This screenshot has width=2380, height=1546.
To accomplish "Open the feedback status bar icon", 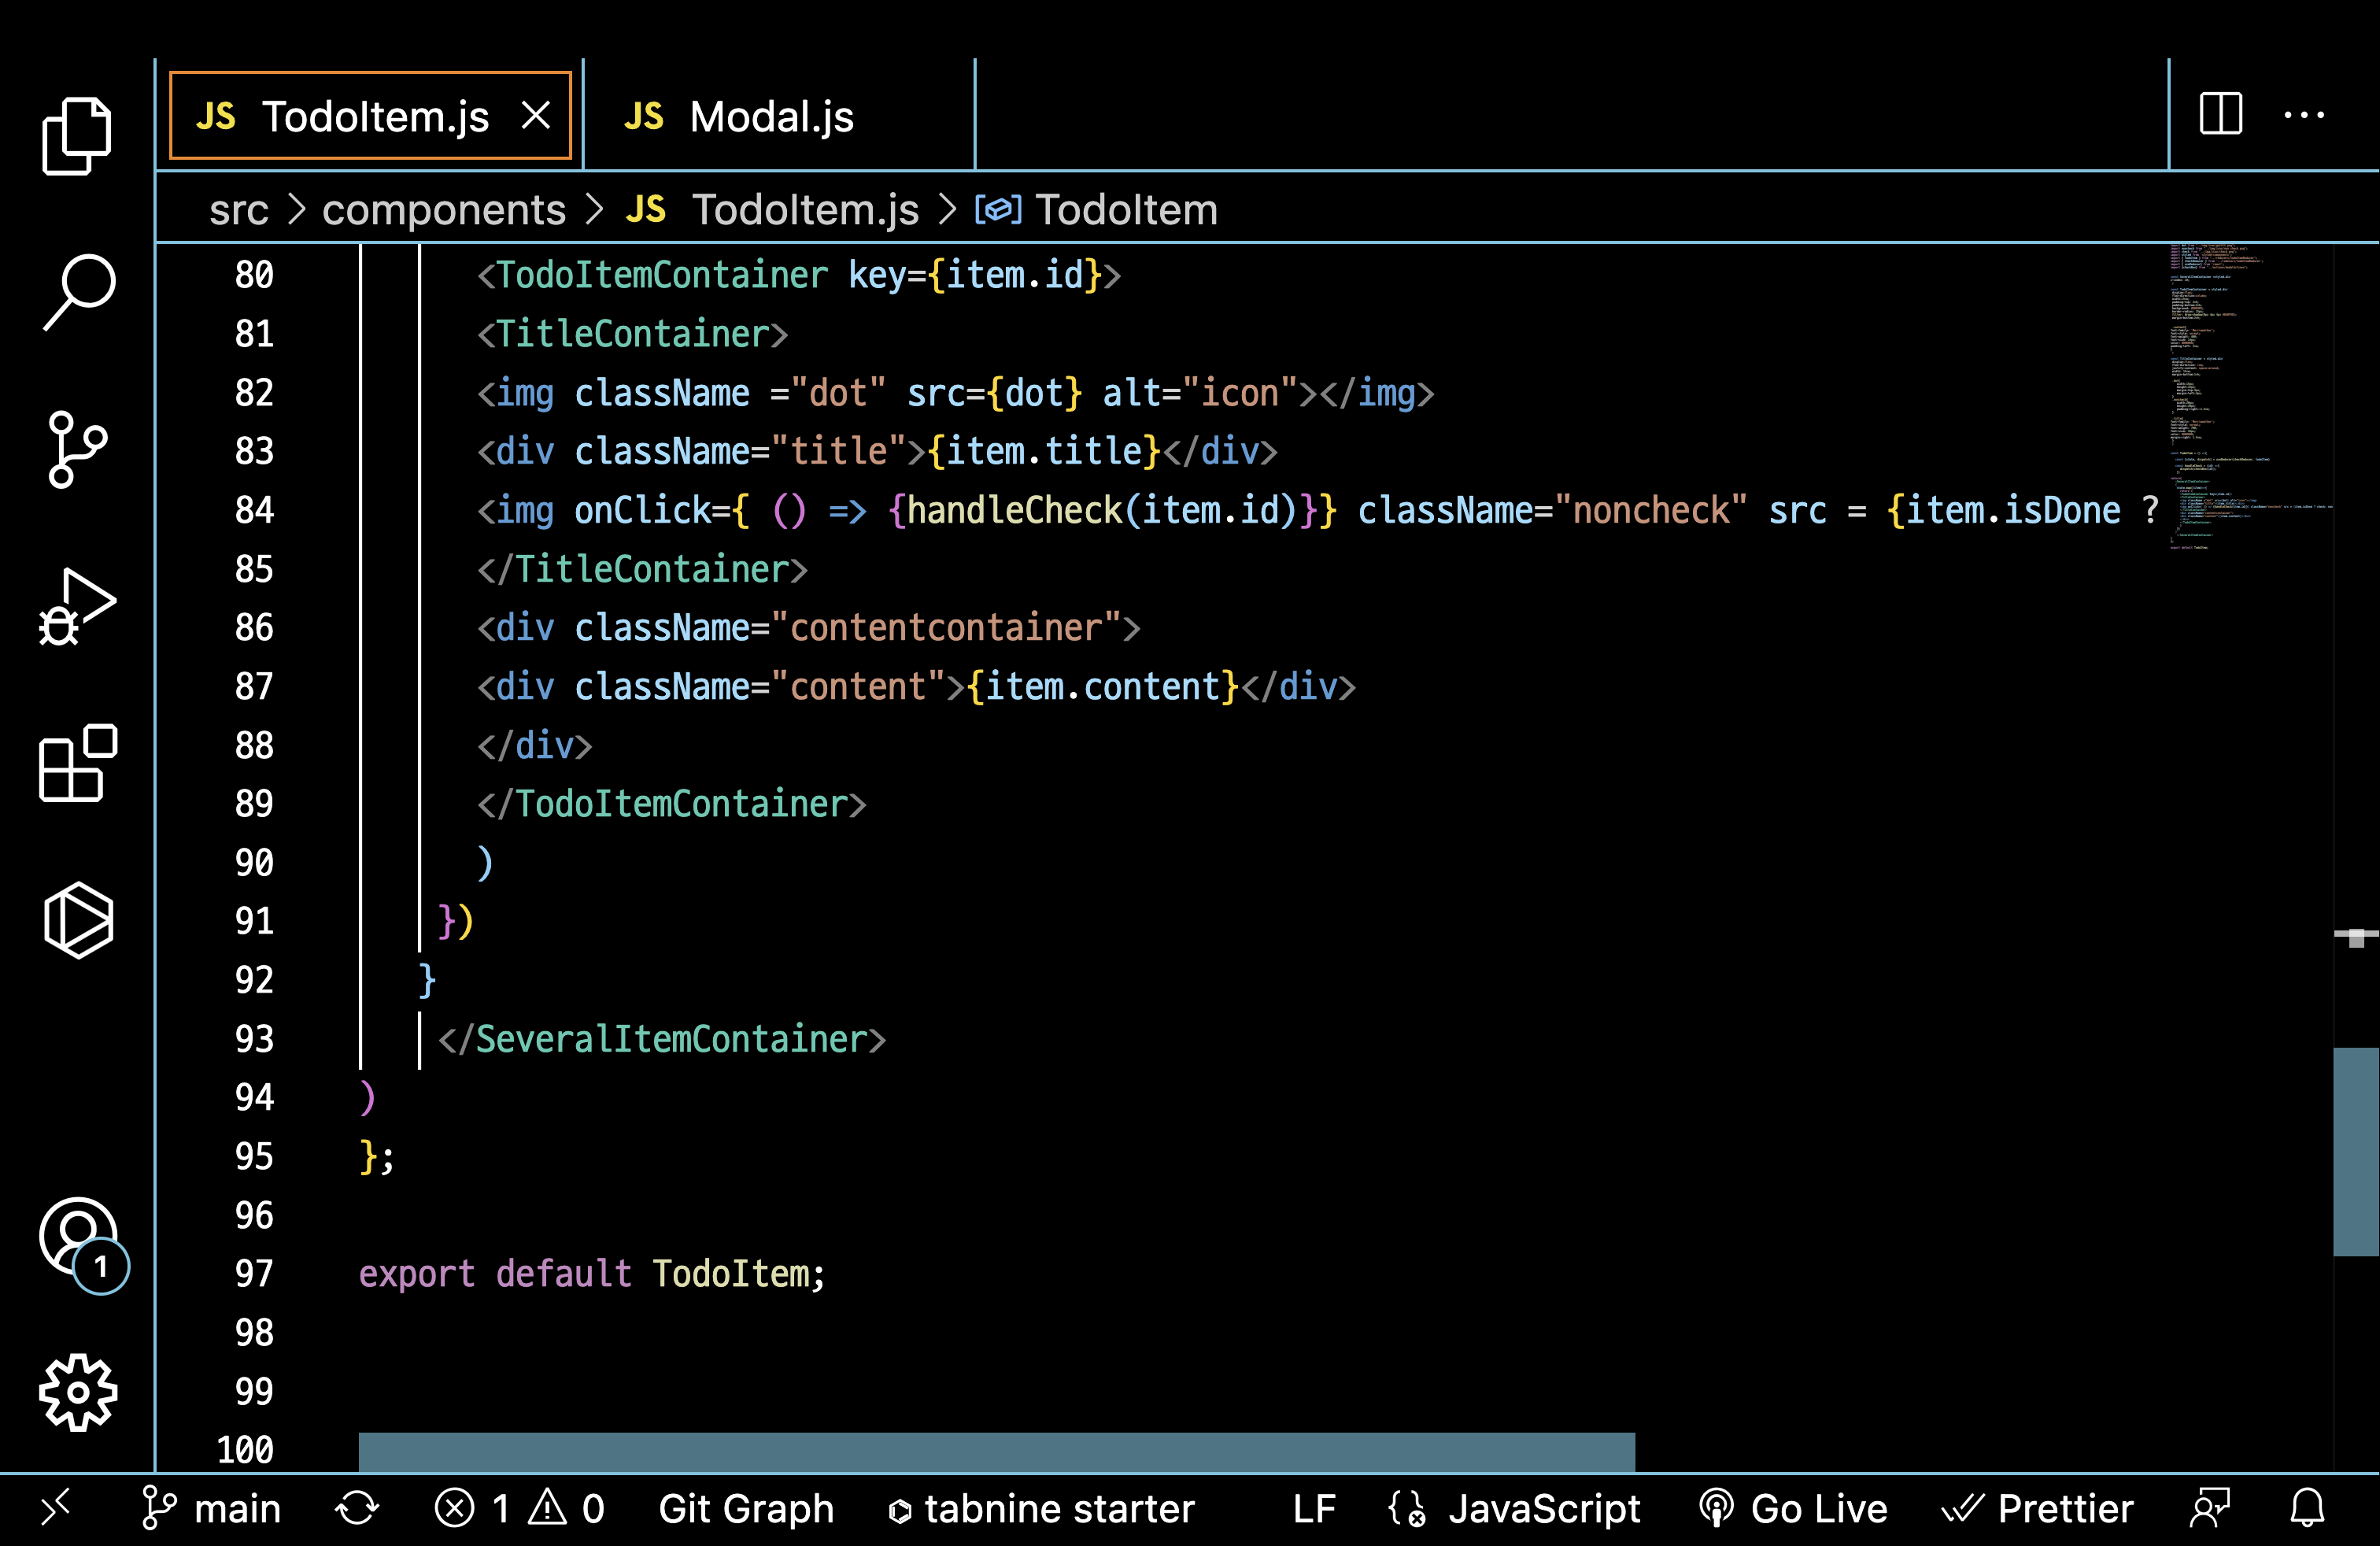I will click(2210, 1508).
